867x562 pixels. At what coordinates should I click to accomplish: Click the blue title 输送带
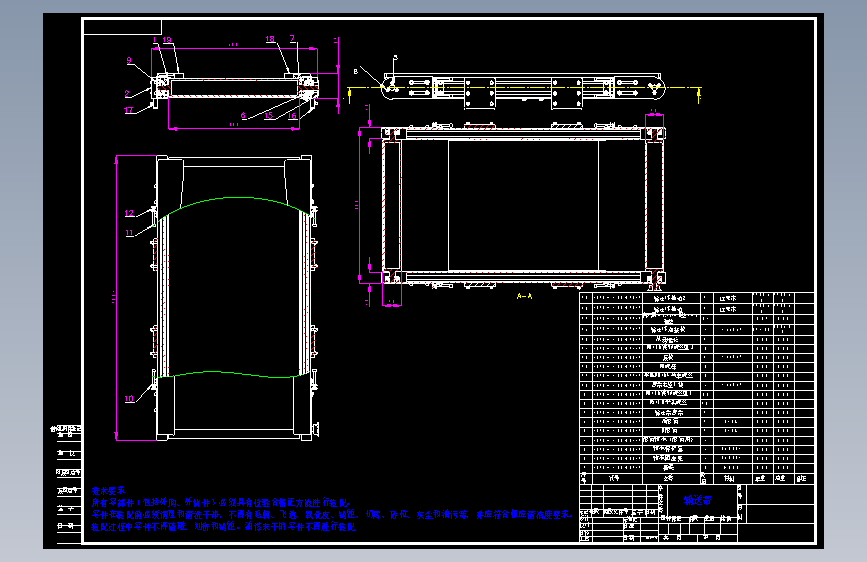click(x=697, y=501)
